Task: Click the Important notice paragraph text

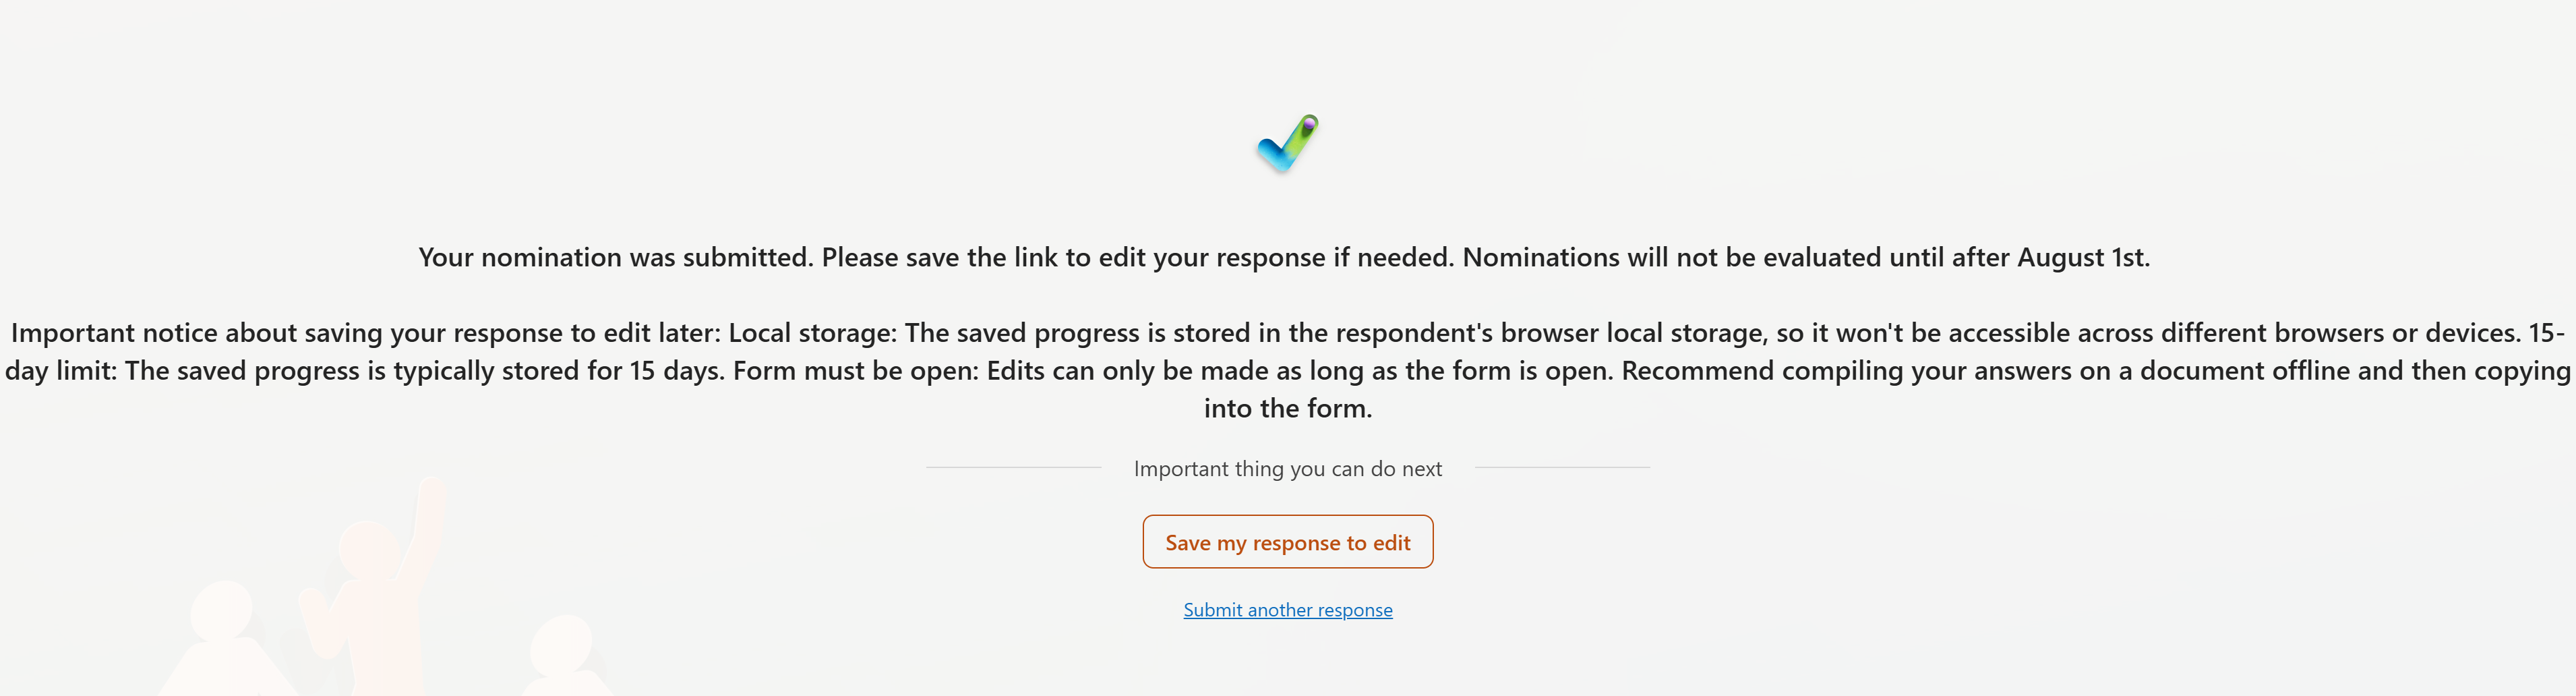Action: click(1287, 370)
